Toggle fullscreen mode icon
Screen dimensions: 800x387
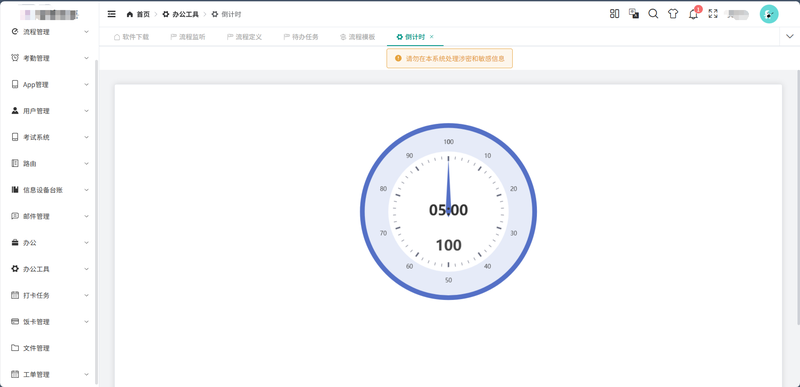click(x=713, y=14)
